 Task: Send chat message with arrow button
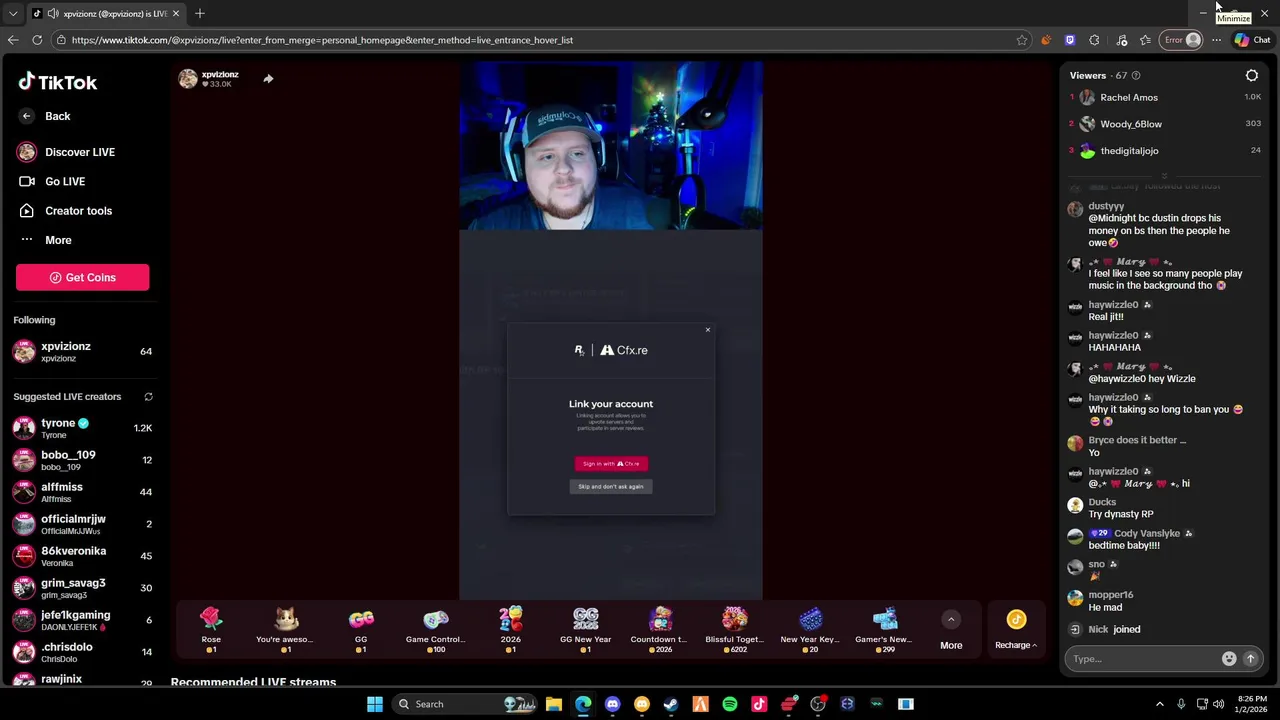click(1250, 659)
